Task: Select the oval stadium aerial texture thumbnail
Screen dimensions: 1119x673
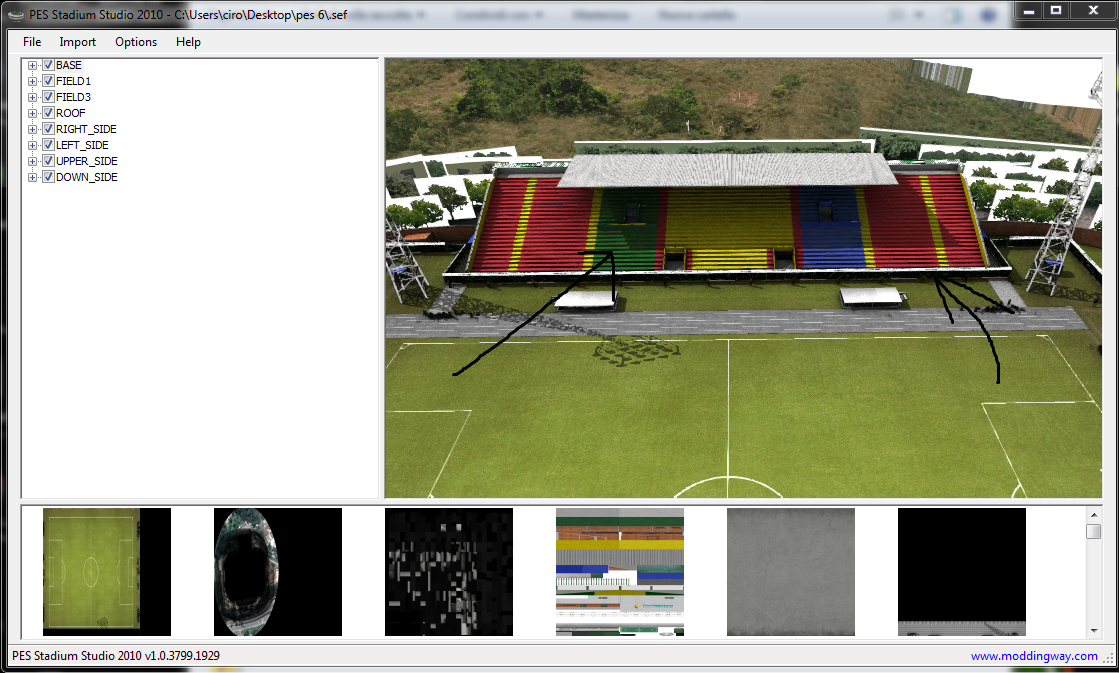Action: (278, 572)
